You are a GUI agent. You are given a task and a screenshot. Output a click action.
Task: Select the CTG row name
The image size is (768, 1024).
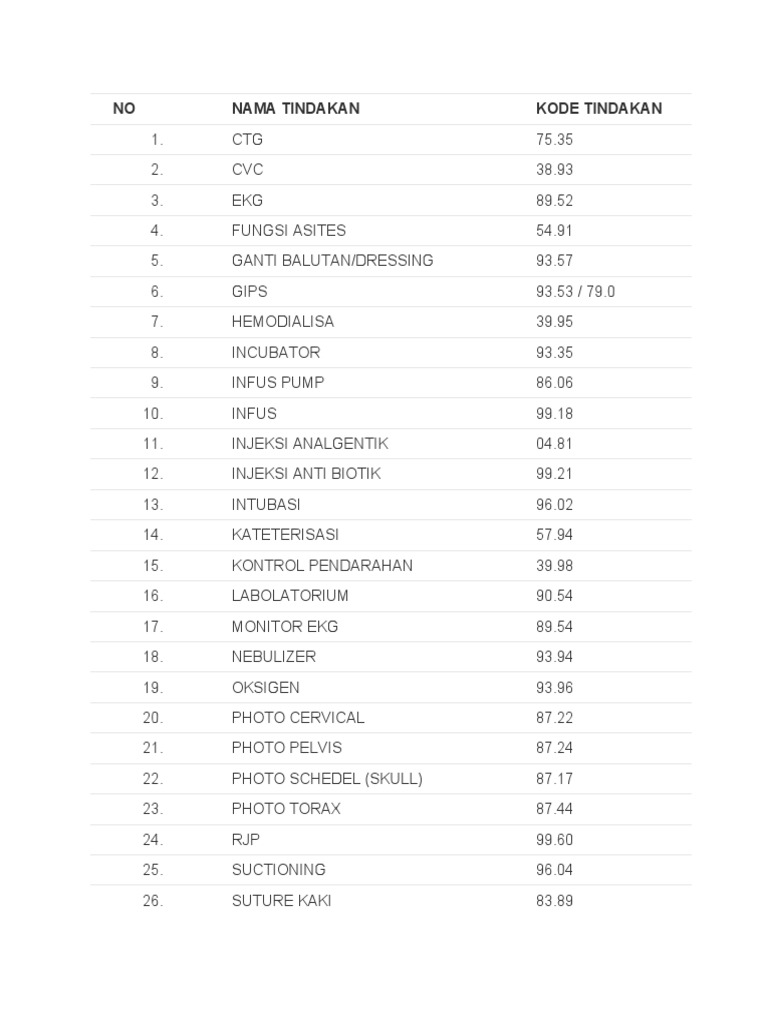(x=247, y=139)
